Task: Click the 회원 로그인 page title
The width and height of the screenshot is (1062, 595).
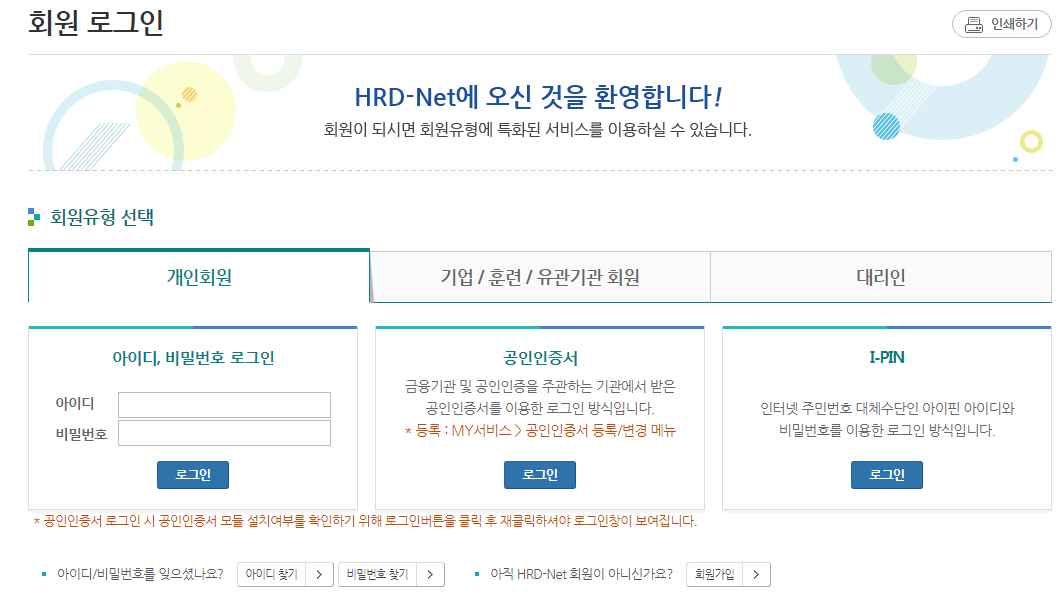Action: click(95, 22)
